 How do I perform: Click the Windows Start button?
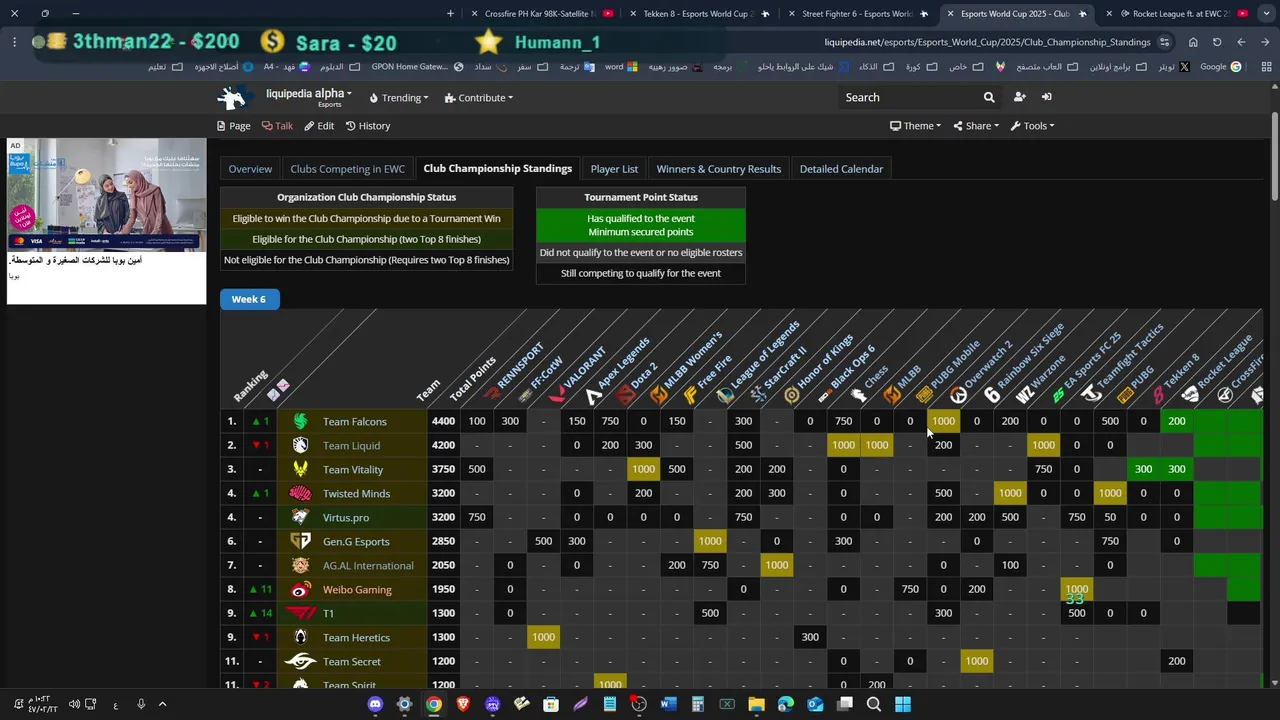903,704
